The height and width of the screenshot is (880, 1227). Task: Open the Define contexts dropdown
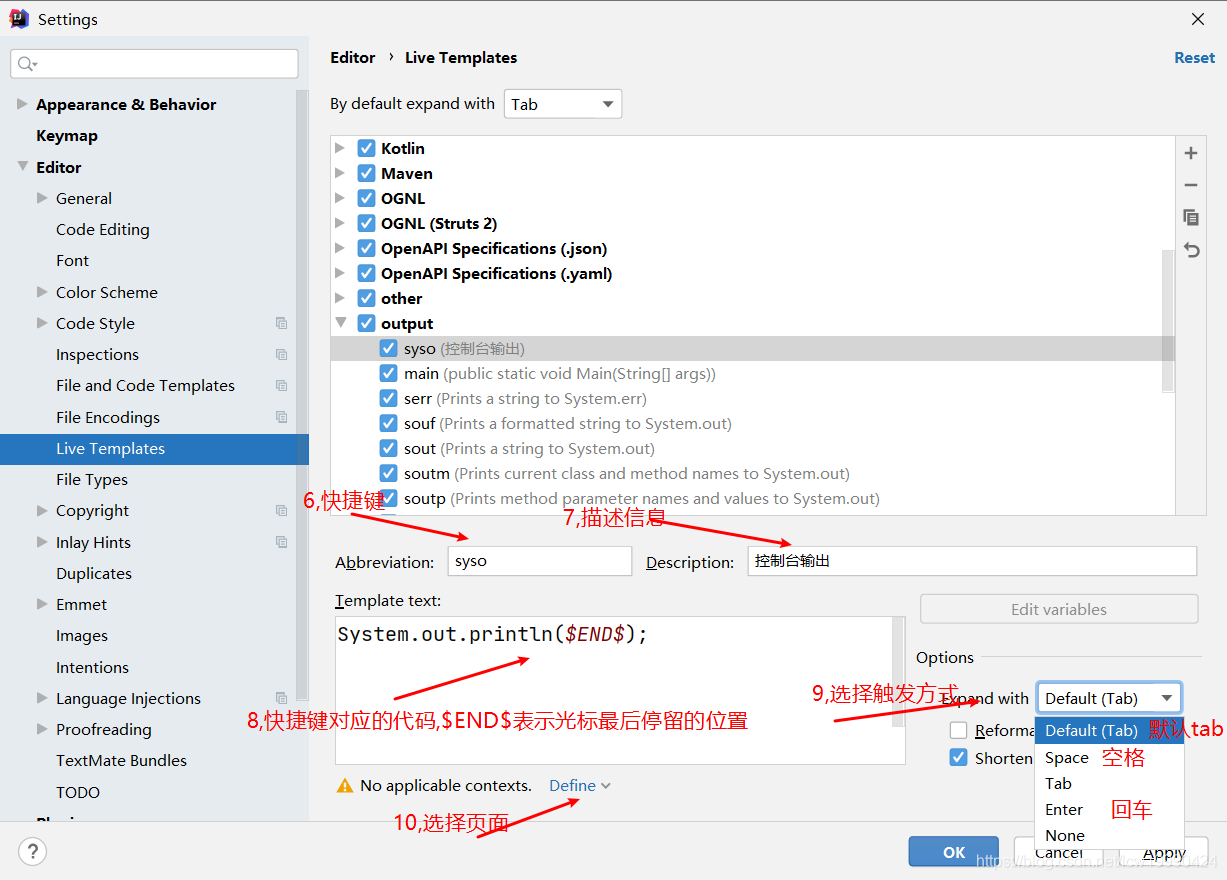point(580,786)
